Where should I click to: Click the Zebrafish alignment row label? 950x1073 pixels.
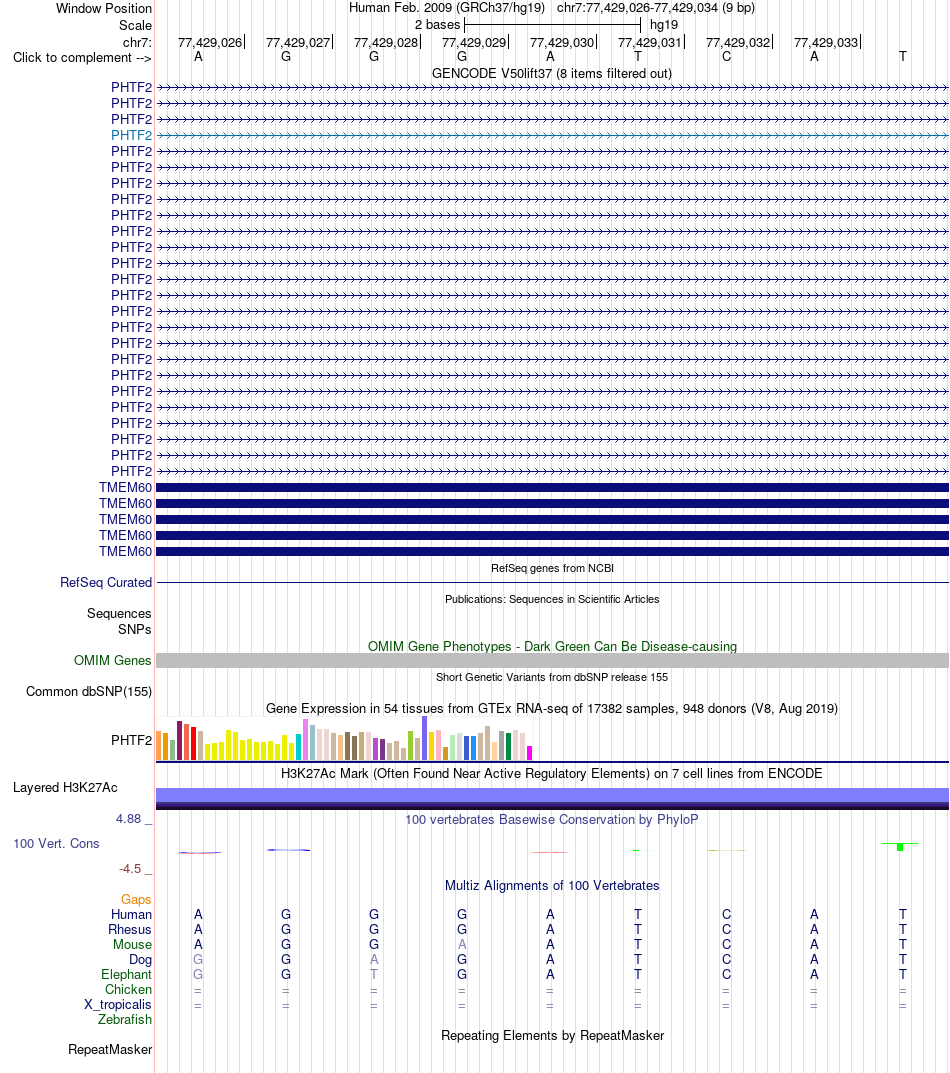coord(125,1020)
